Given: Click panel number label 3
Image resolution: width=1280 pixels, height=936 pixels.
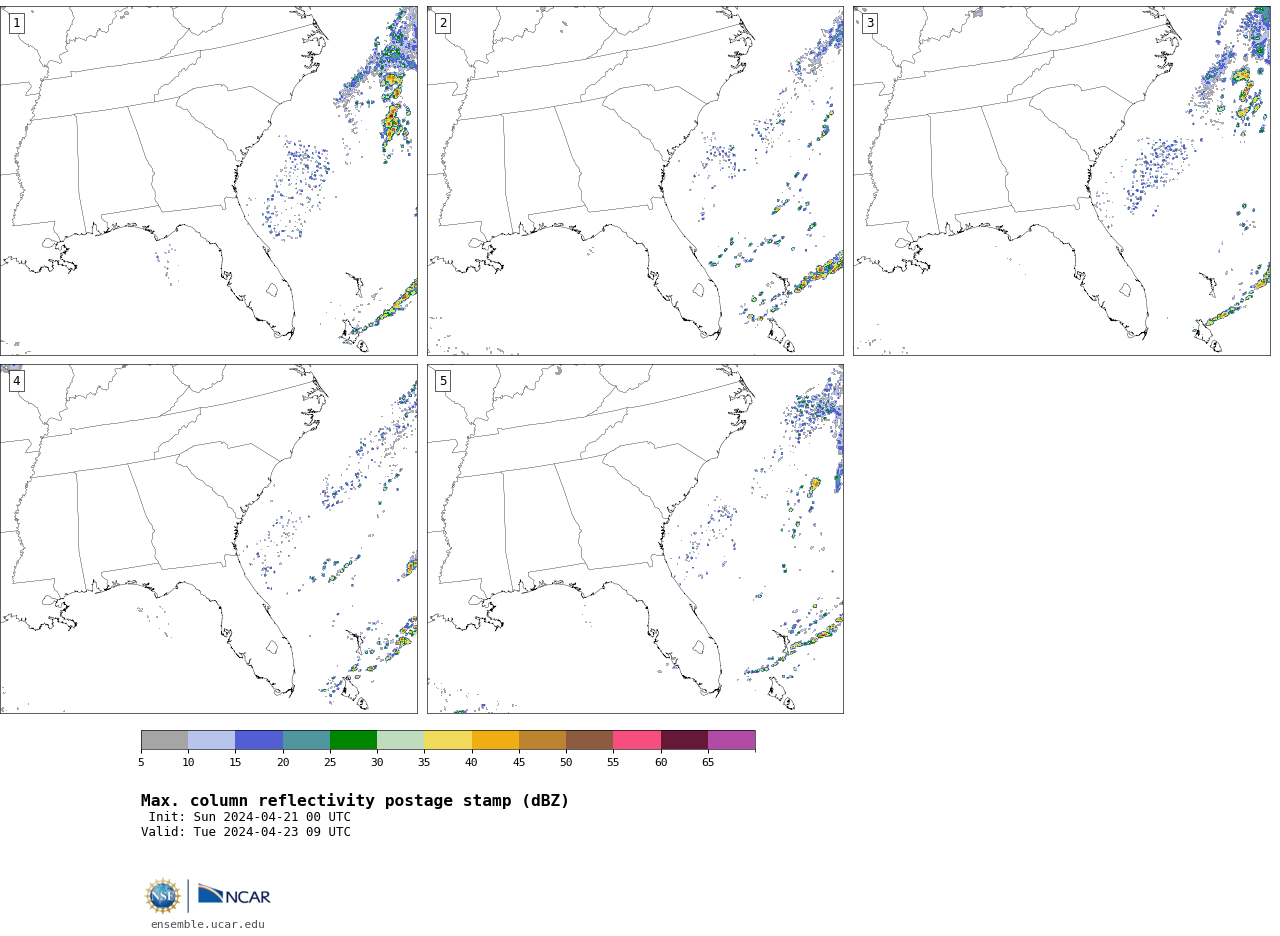Looking at the screenshot, I should [870, 23].
